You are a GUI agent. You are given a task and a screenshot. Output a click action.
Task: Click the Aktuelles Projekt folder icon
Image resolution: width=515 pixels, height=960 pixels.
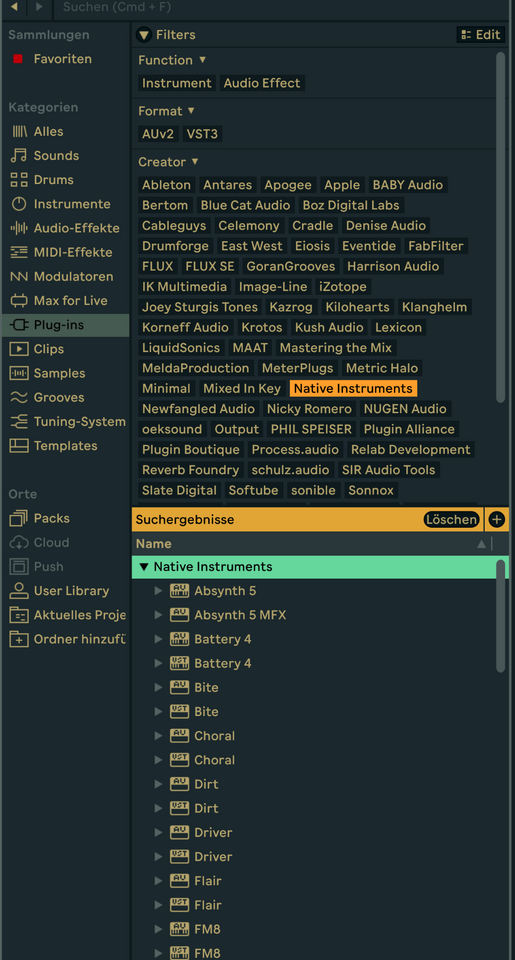pyautogui.click(x=19, y=615)
